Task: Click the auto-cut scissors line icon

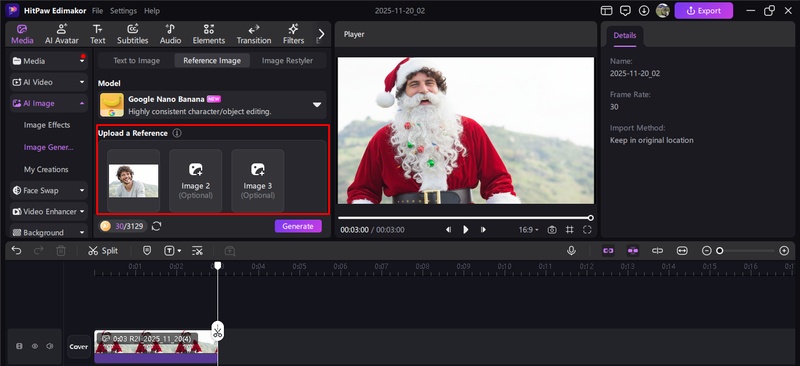Action: tap(197, 251)
